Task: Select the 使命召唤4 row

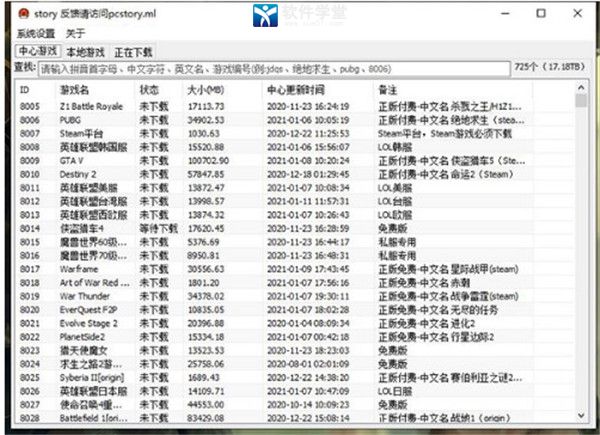Action: pyautogui.click(x=294, y=405)
